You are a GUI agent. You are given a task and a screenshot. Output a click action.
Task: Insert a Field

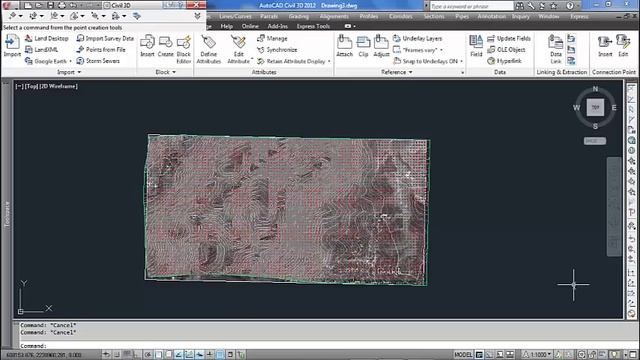click(476, 46)
